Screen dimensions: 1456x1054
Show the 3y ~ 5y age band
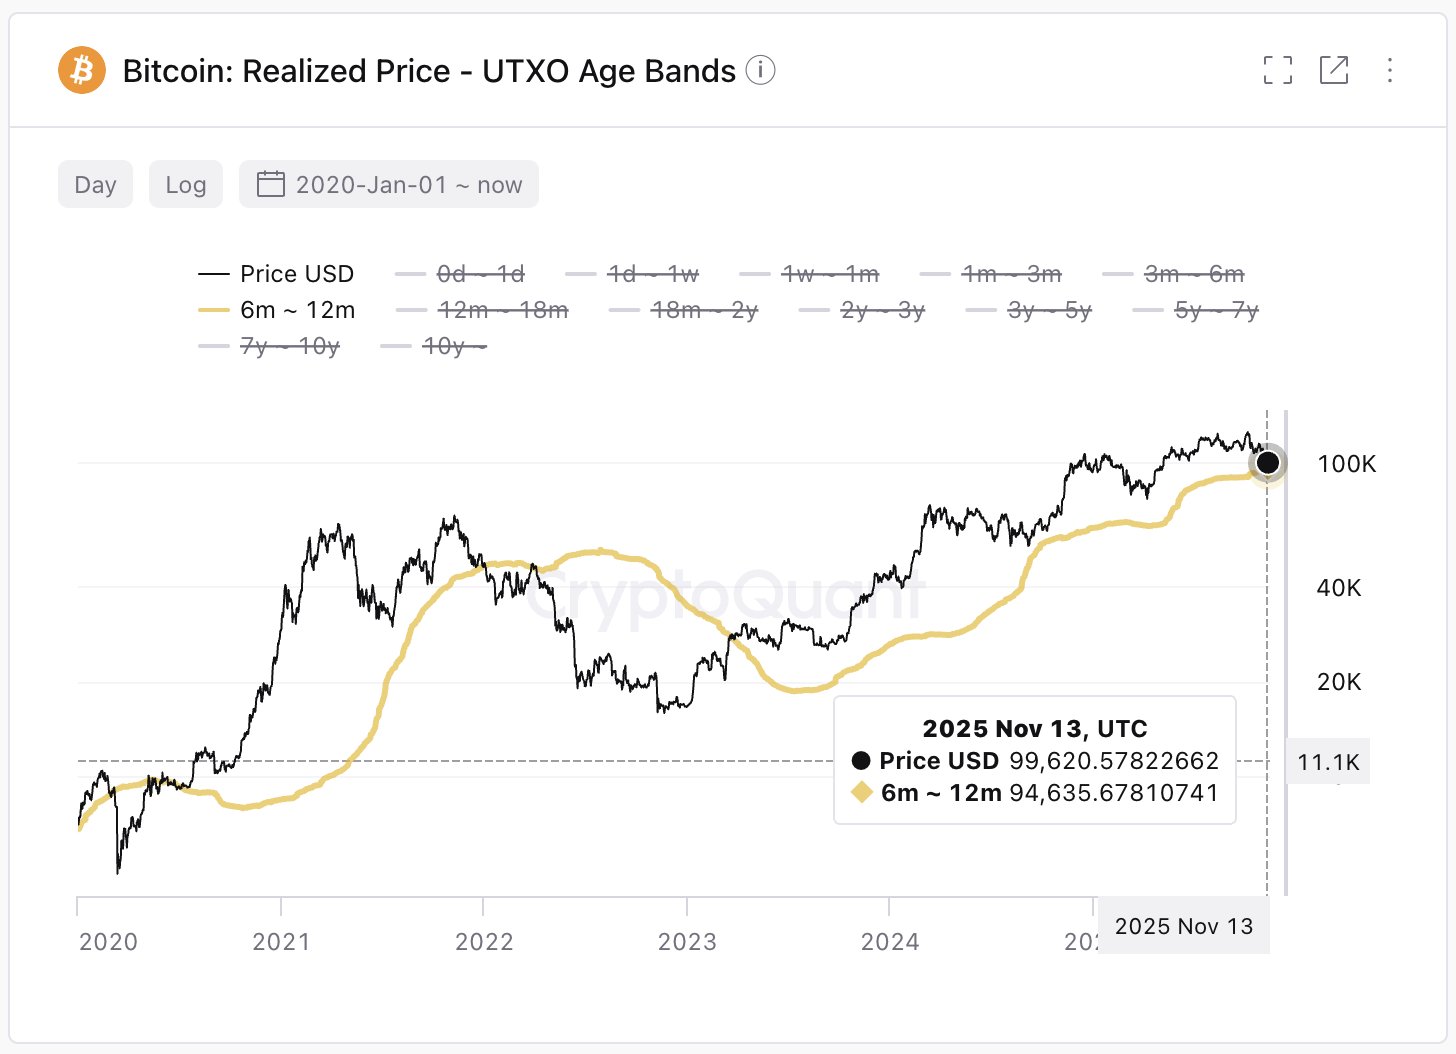[x=1050, y=310]
